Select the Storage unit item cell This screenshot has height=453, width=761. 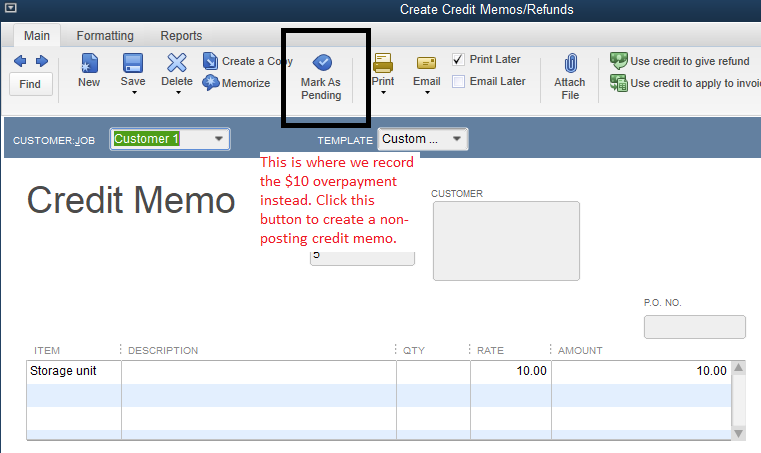[74, 371]
